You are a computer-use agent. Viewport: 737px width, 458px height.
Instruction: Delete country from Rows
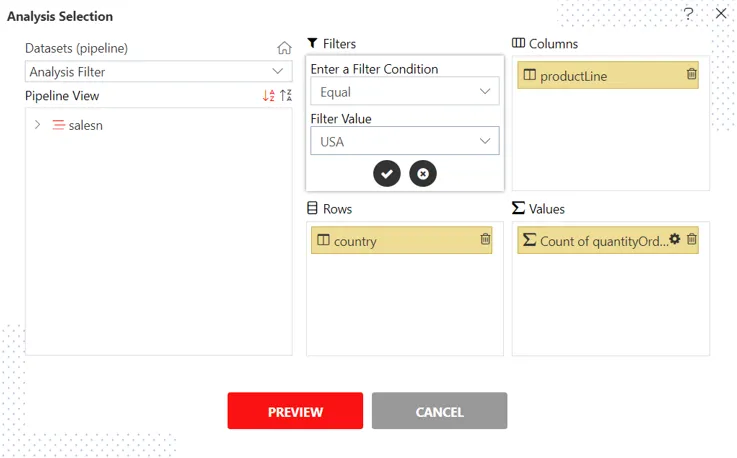click(485, 239)
